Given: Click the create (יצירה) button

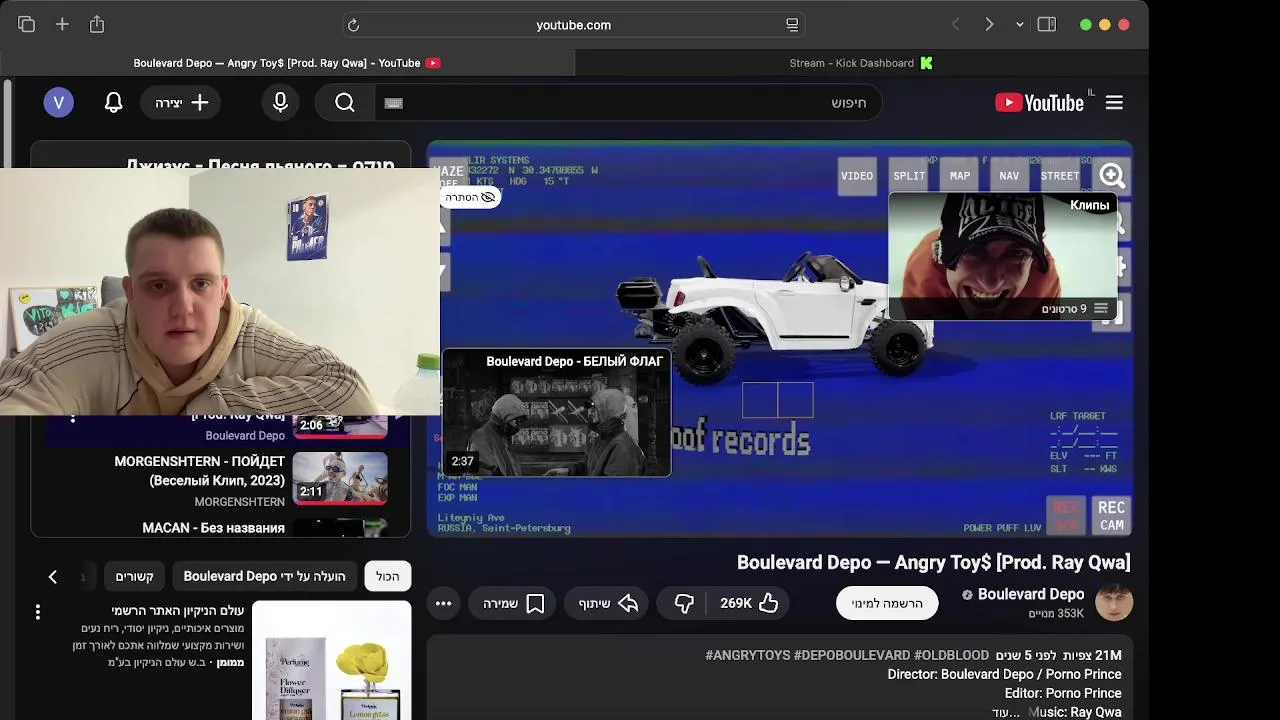Looking at the screenshot, I should [181, 103].
